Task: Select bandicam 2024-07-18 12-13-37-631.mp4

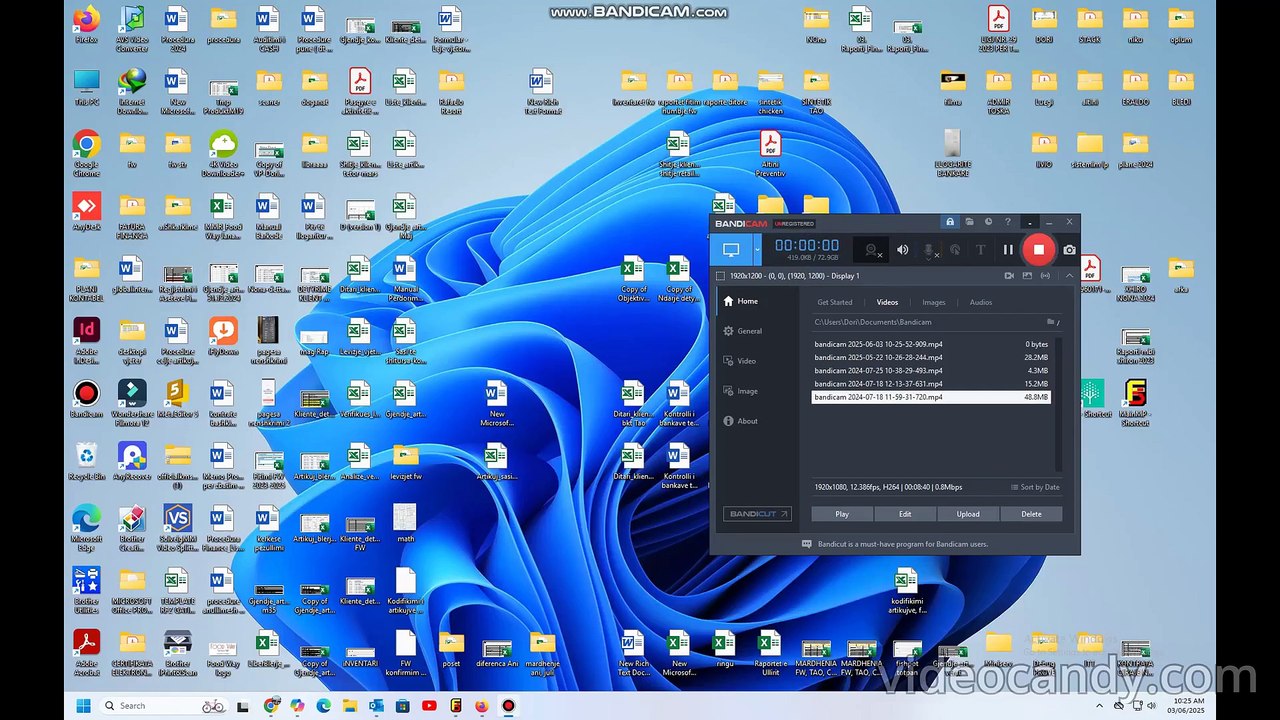Action: [x=931, y=383]
